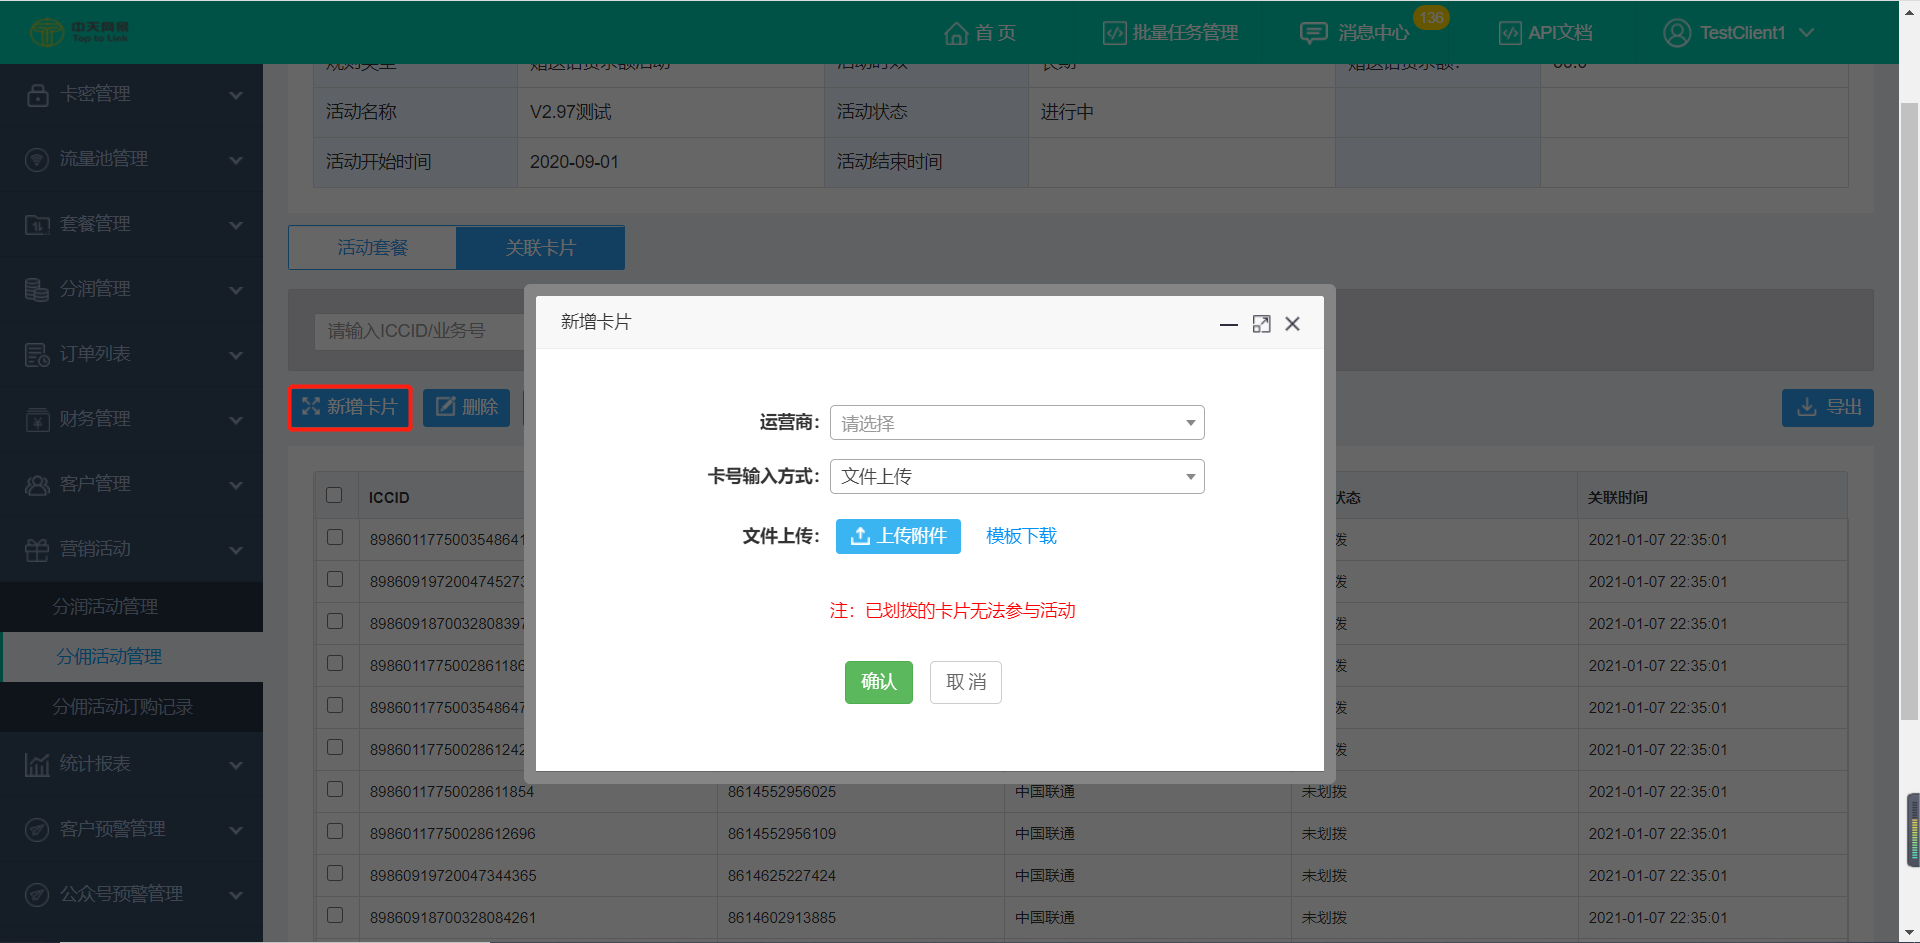Toggle the select-all checkbox in ICCID header
Screen dimensions: 1920x943
pos(334,495)
